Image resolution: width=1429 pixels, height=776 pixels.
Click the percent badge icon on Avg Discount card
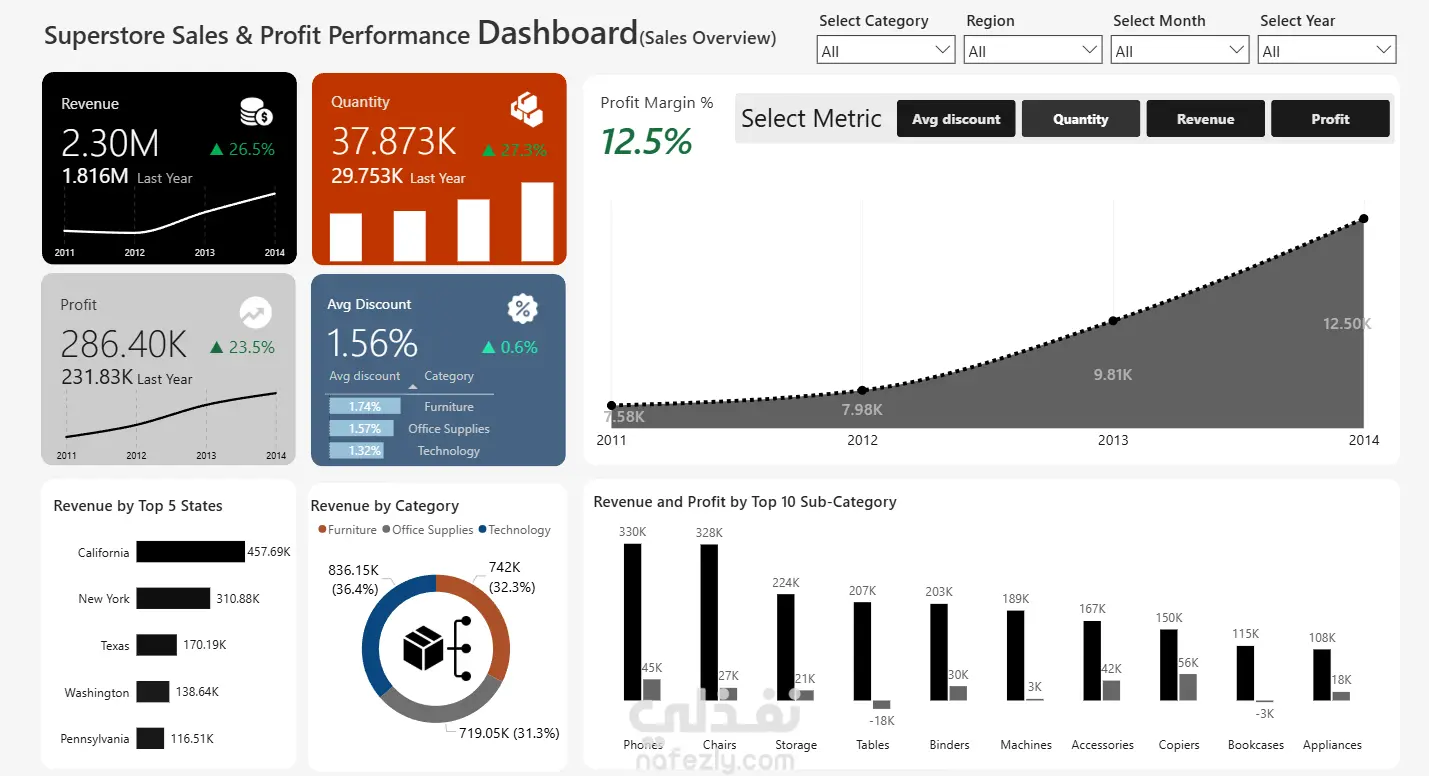pyautogui.click(x=523, y=309)
